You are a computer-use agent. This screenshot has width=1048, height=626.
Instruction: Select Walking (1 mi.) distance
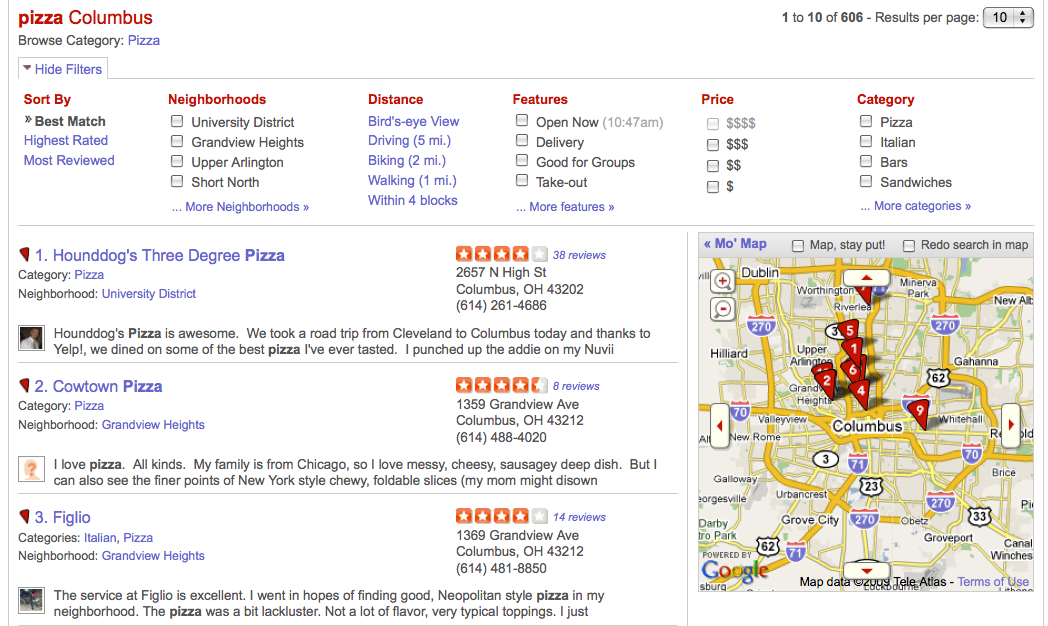[x=412, y=181]
